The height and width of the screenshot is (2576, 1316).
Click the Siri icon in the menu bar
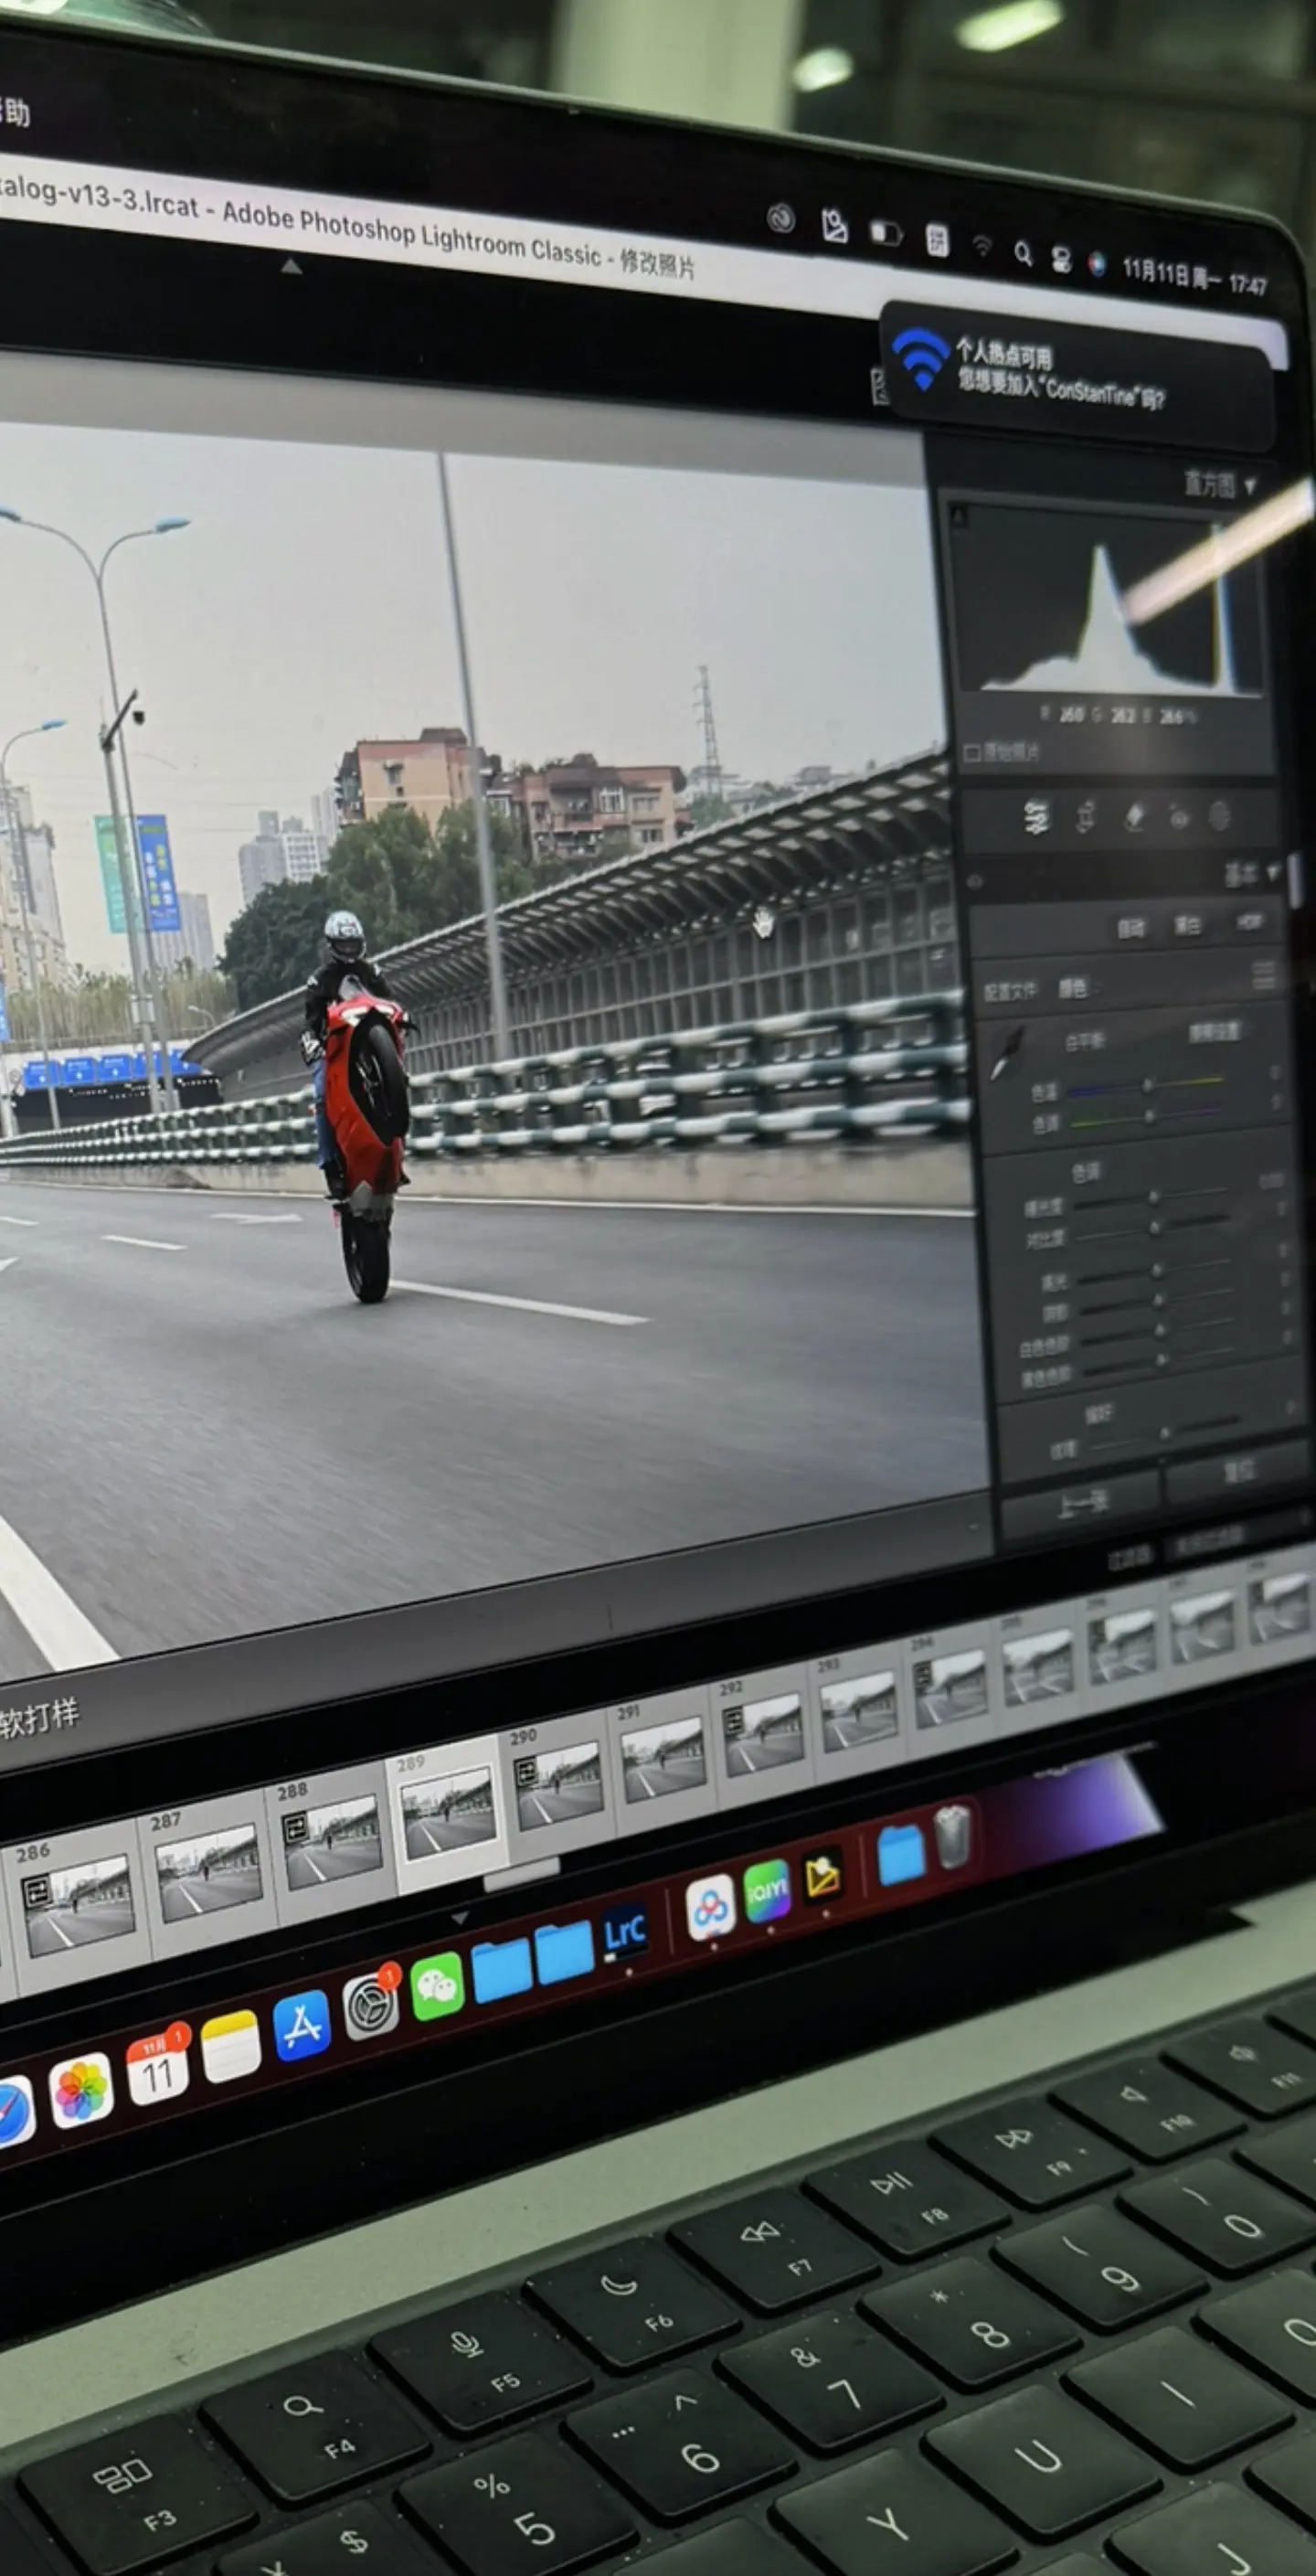[x=1097, y=264]
